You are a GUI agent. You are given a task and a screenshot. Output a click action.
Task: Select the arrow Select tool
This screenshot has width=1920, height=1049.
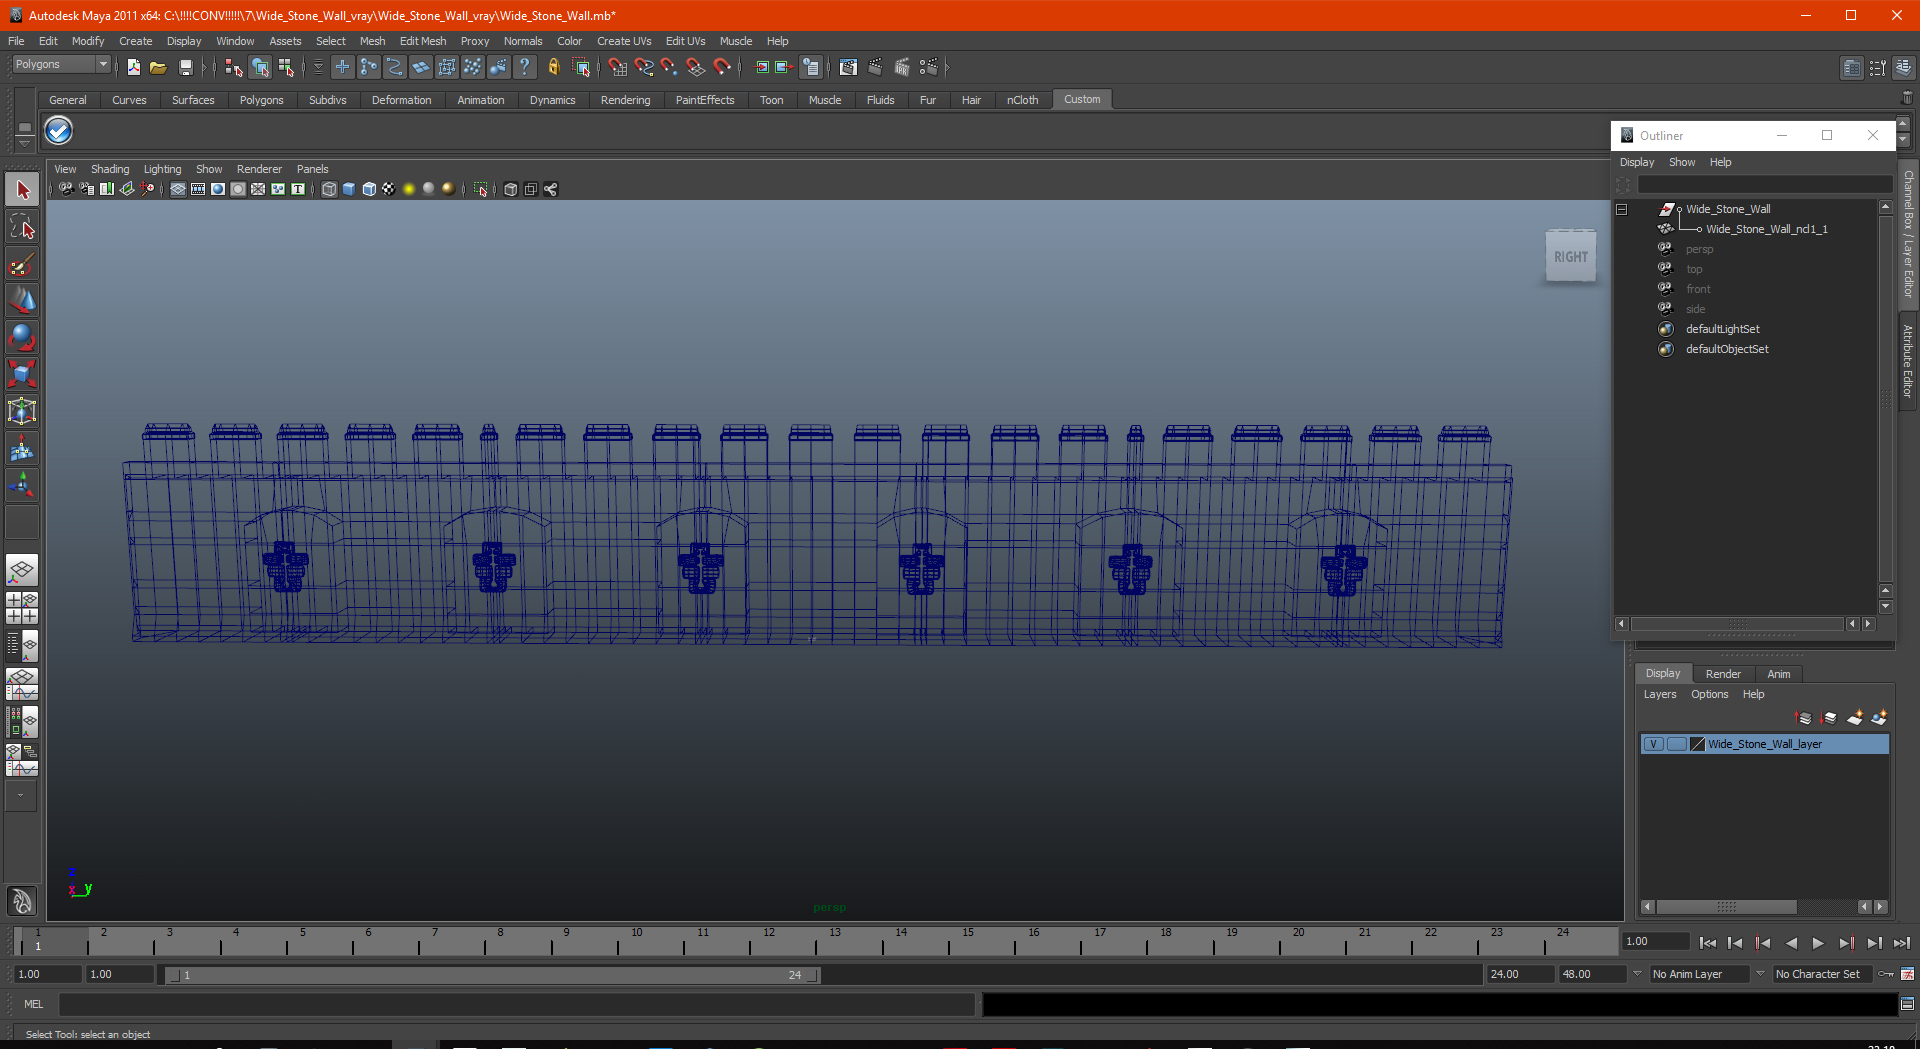pyautogui.click(x=22, y=190)
